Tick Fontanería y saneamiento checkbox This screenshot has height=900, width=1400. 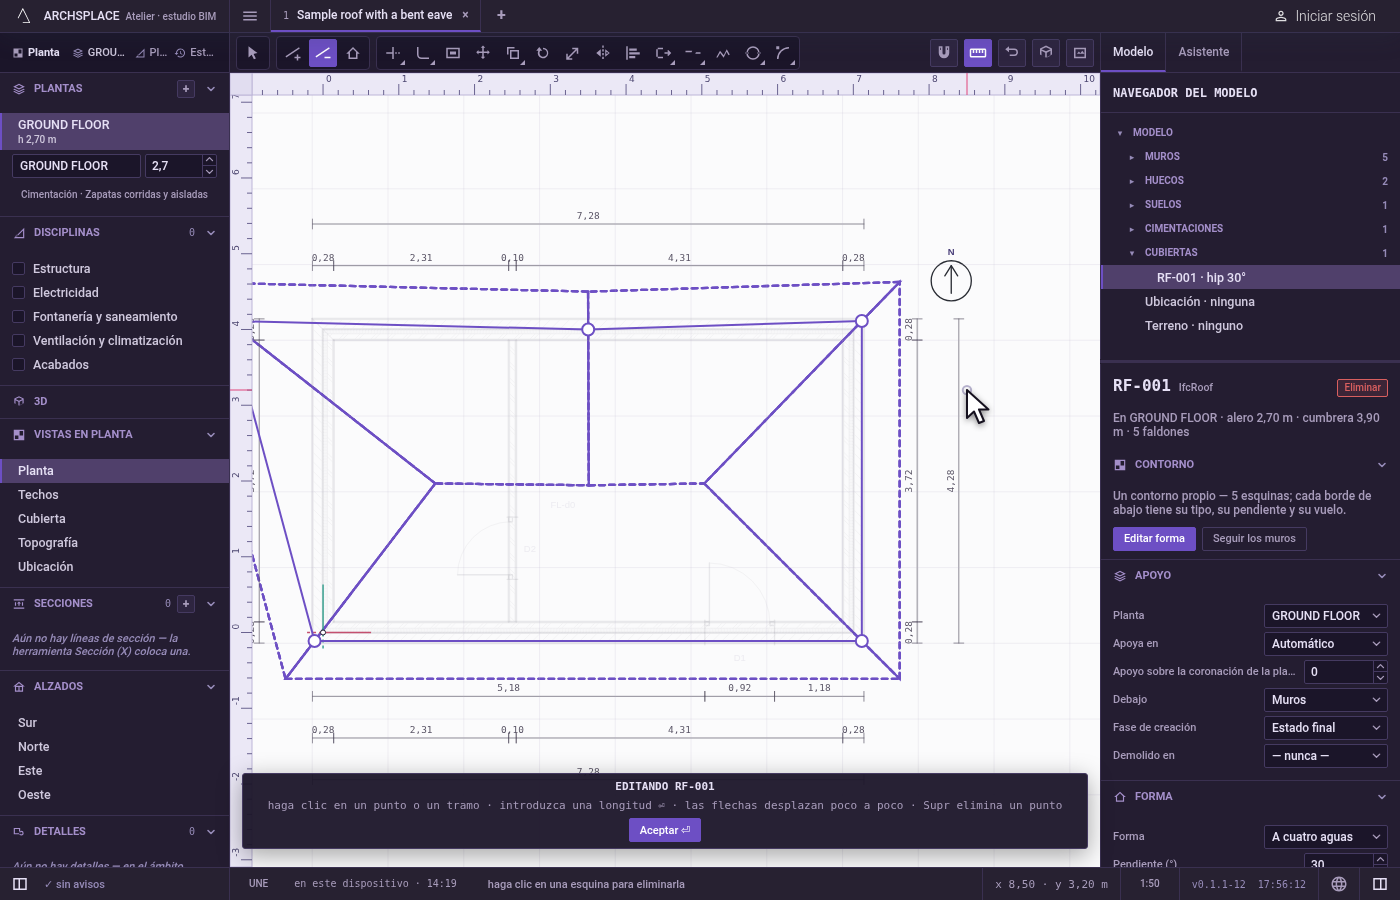18,317
